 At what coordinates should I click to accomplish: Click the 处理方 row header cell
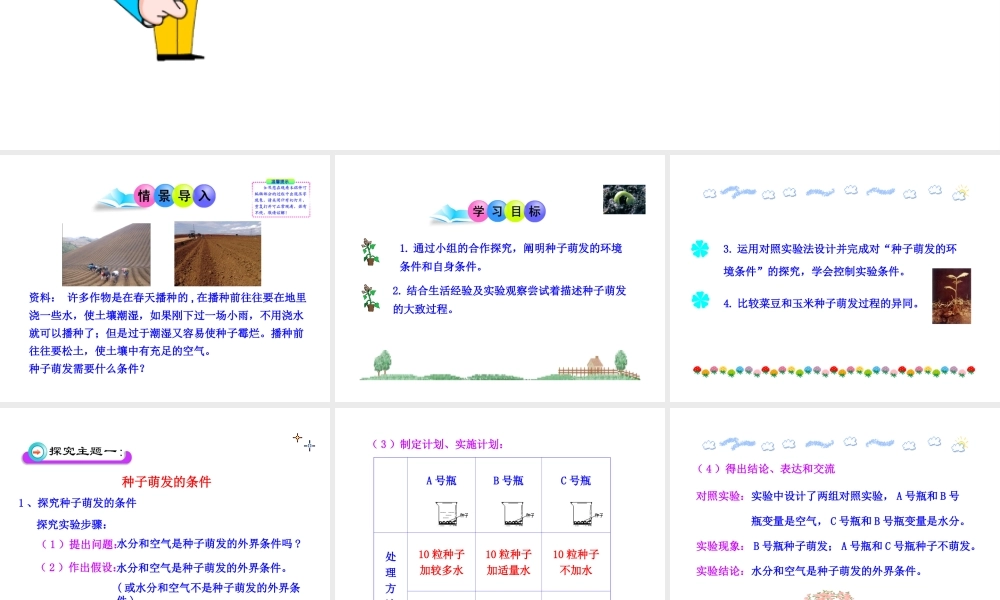[x=391, y=566]
